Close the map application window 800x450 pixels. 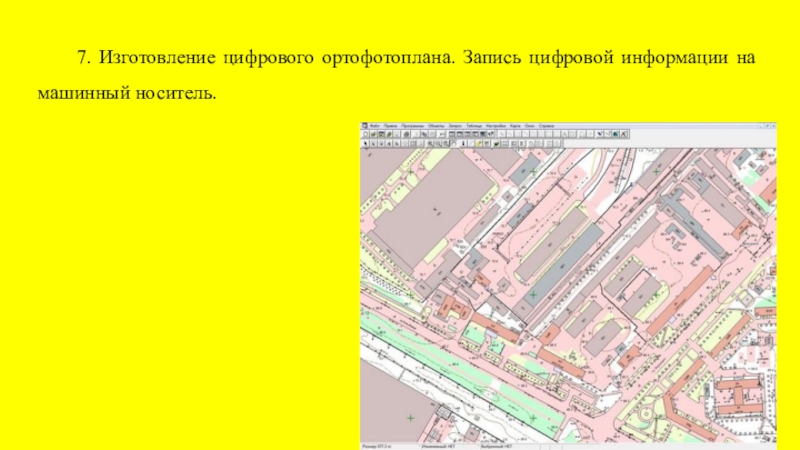point(773,126)
